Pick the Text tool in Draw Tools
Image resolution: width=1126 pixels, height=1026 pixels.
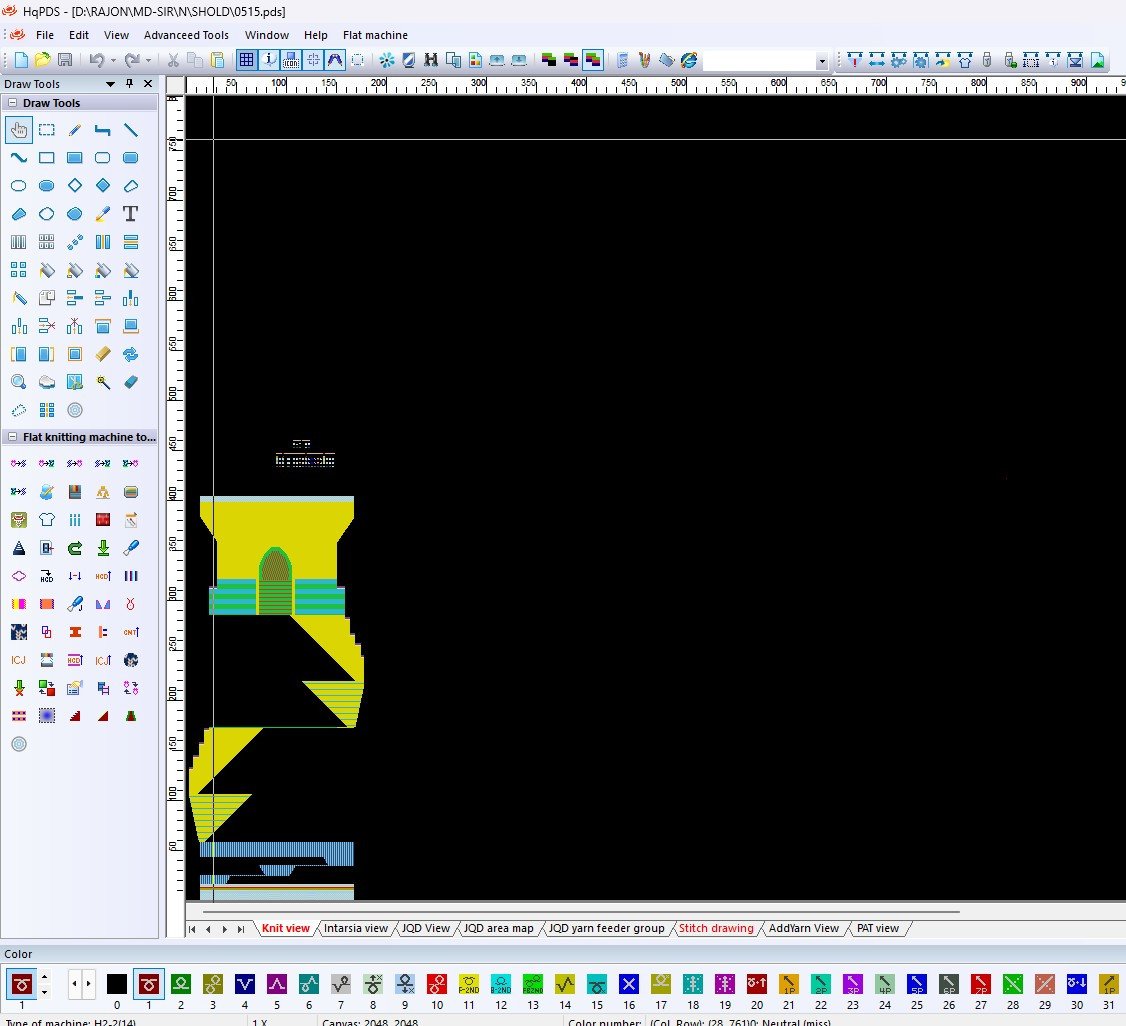130,214
